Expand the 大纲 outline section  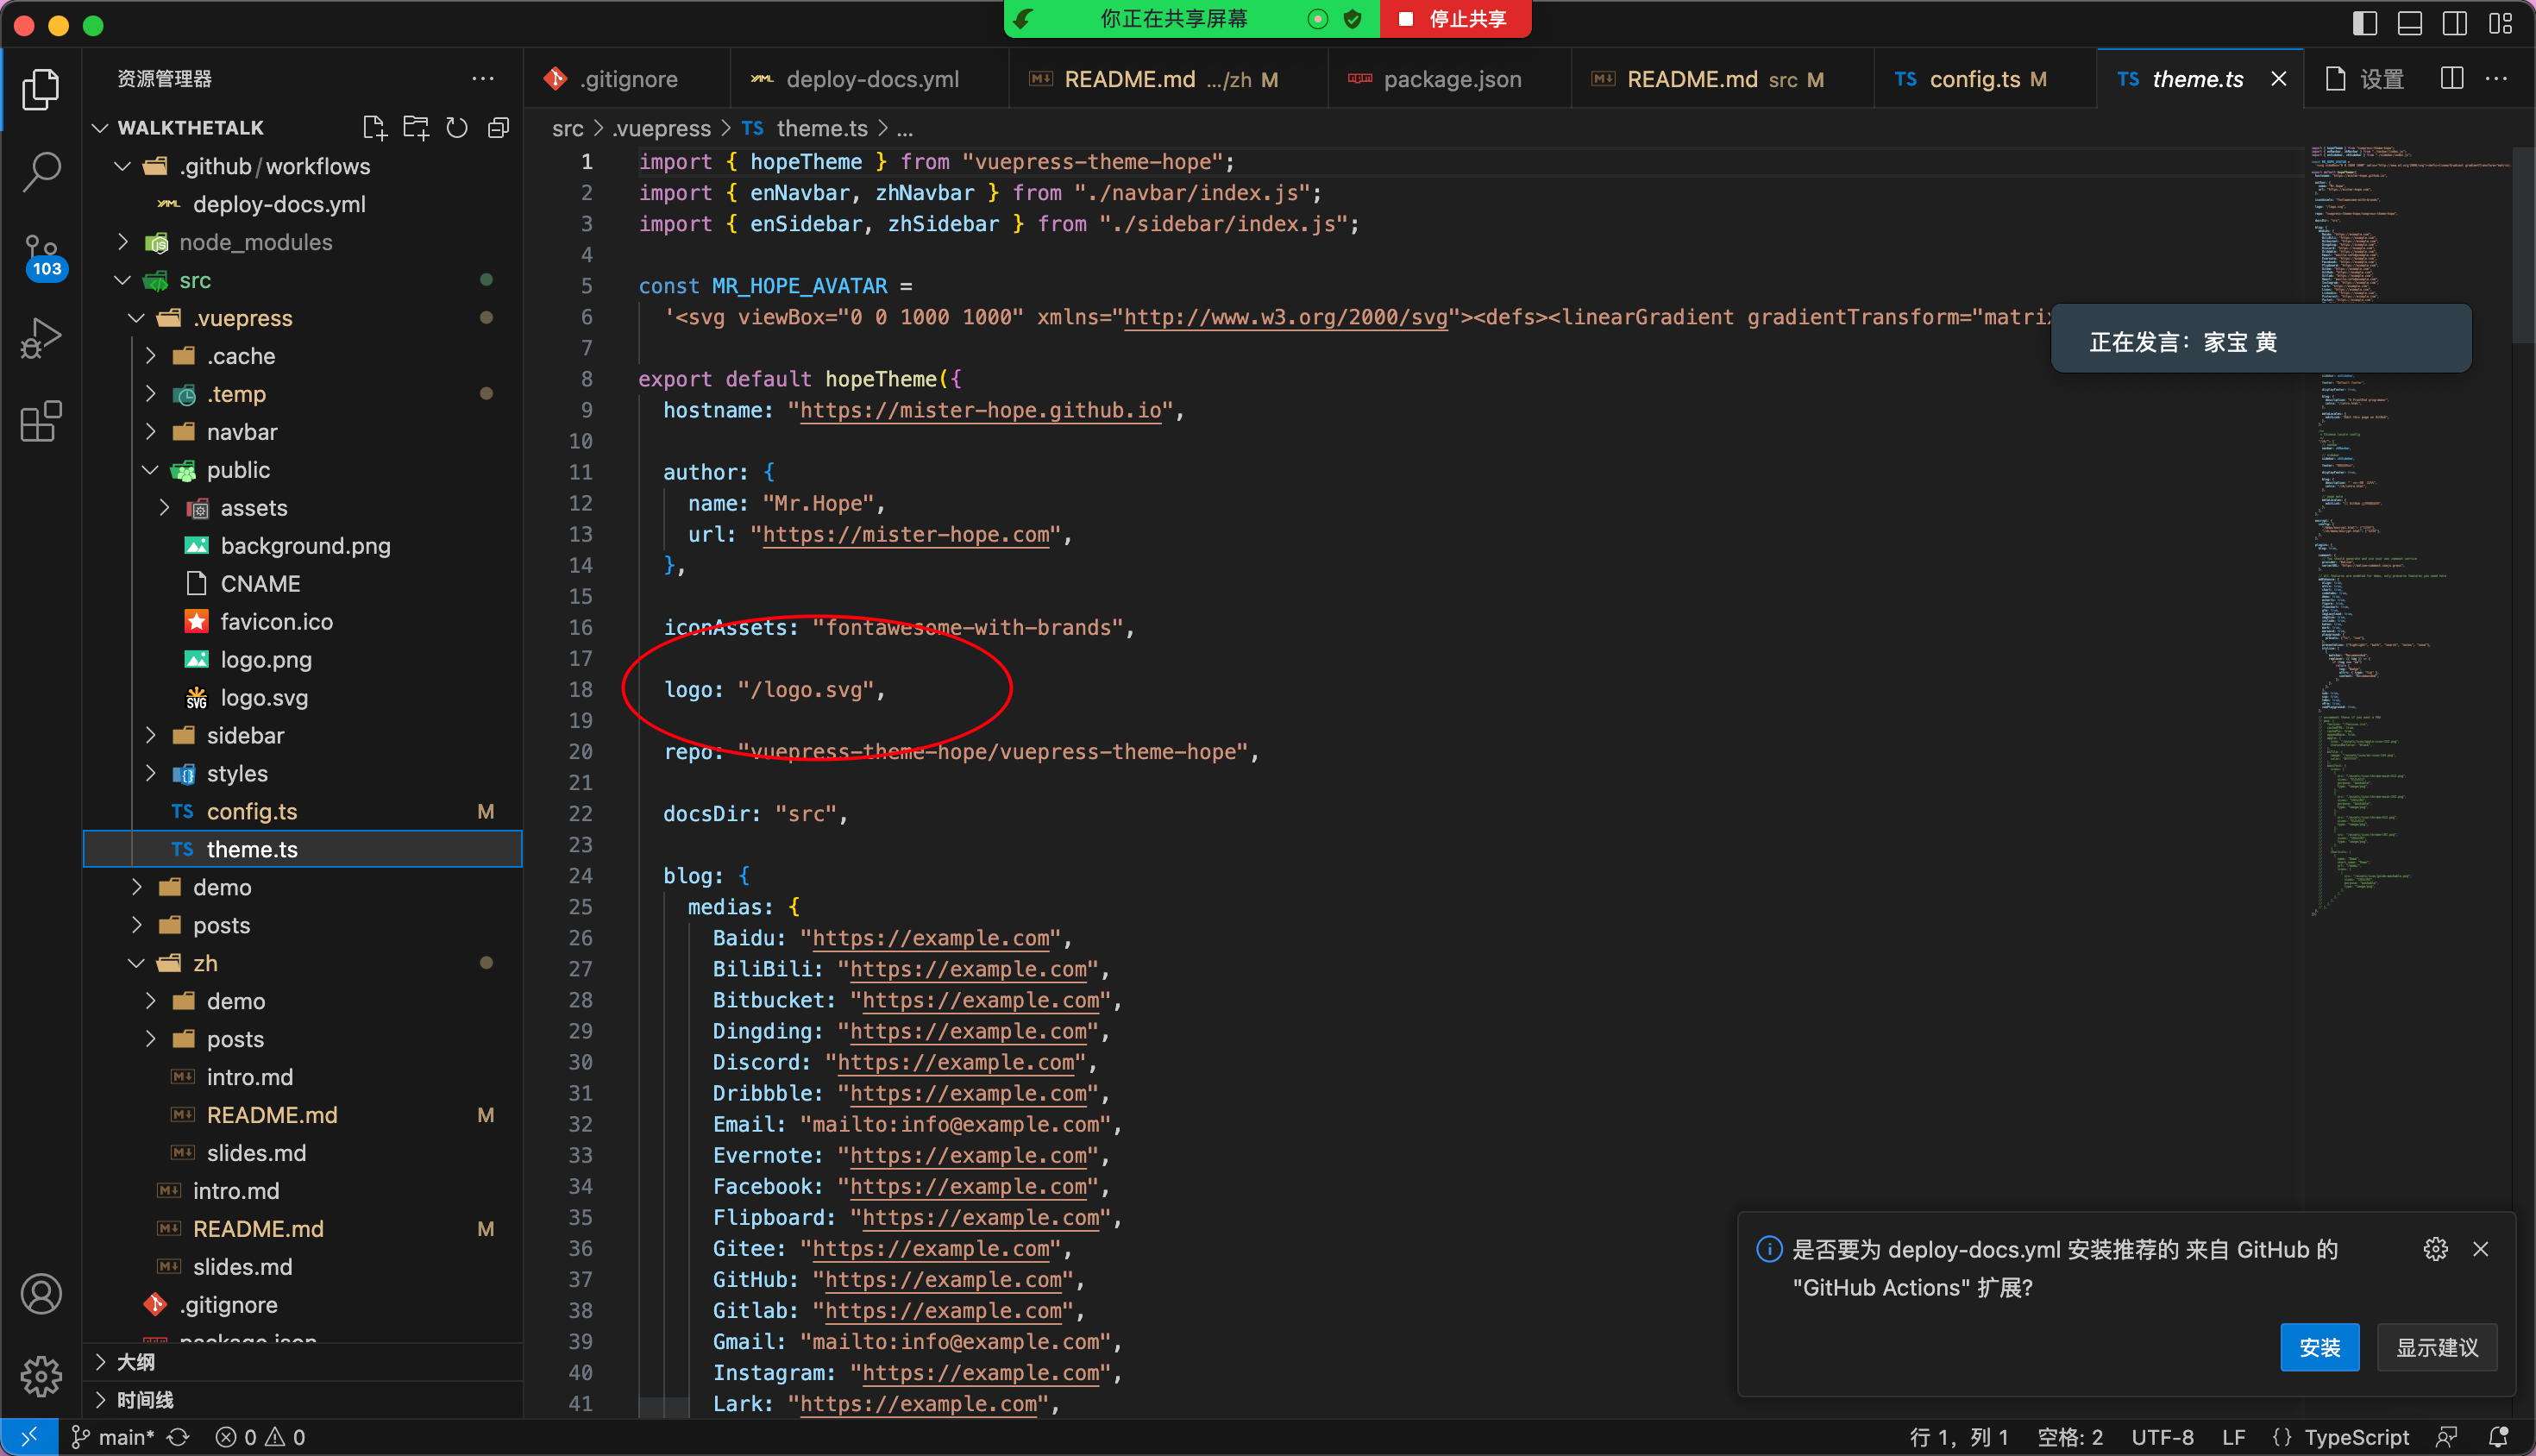(302, 1362)
